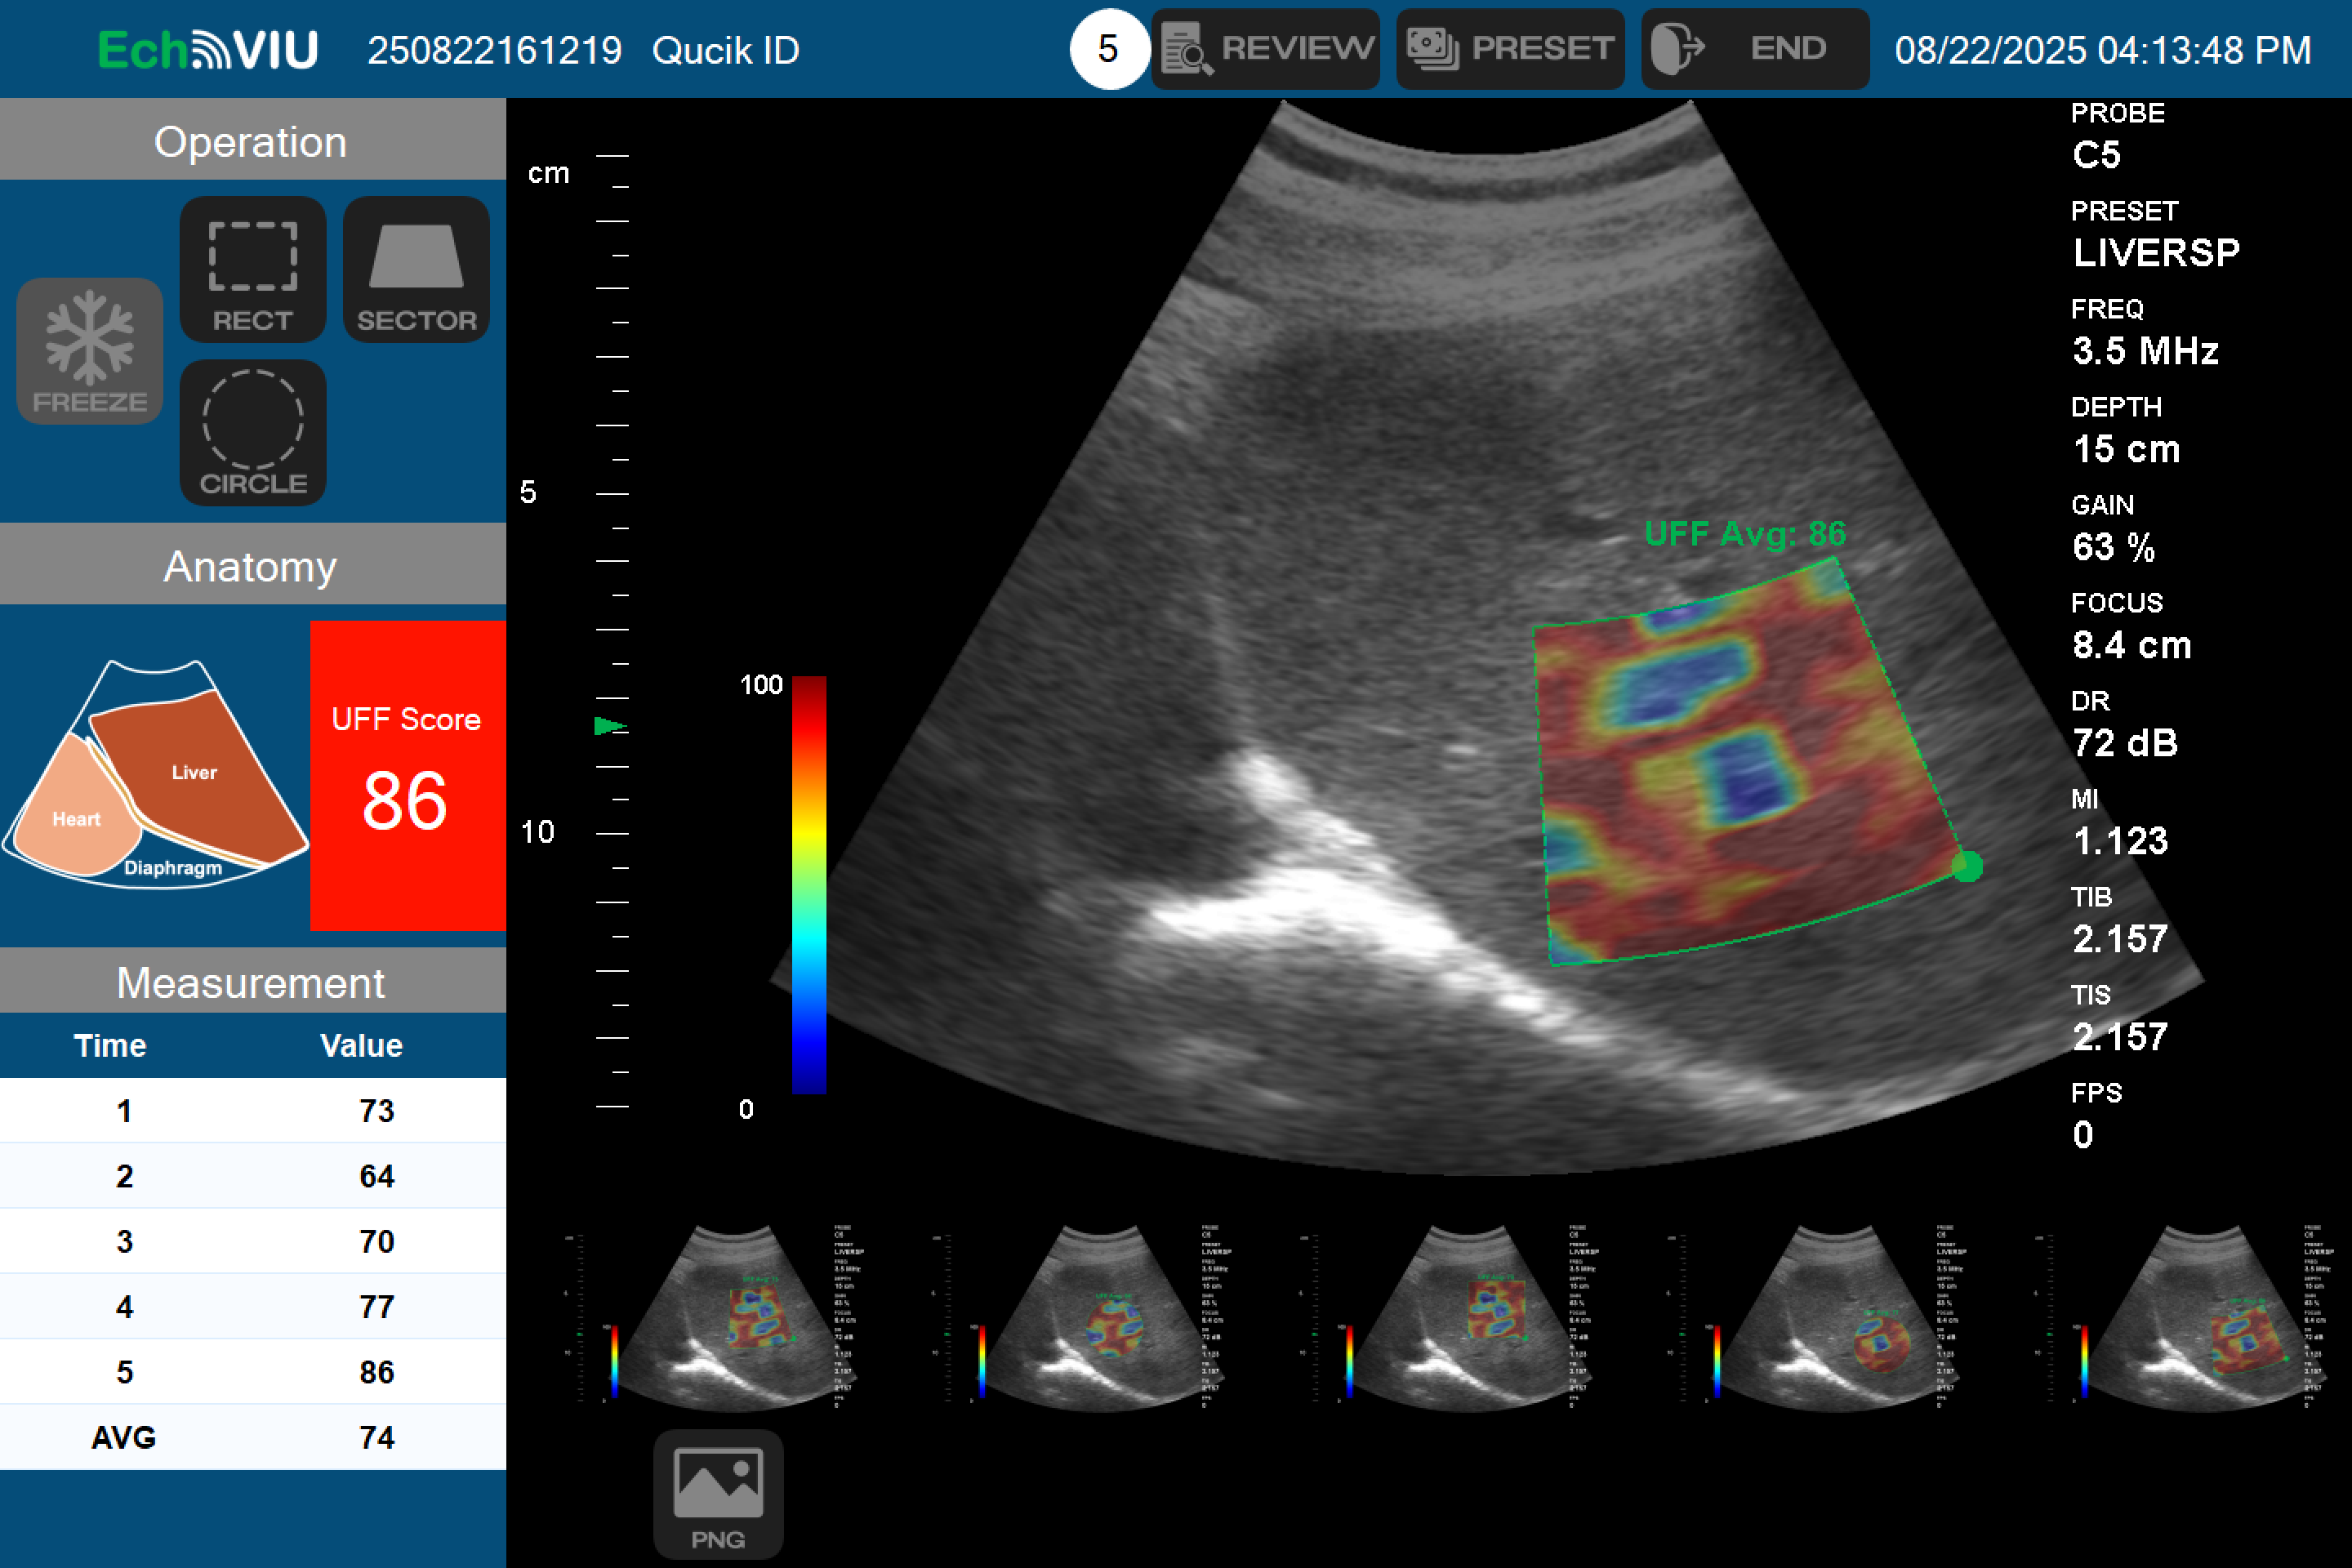Click the 10 cm depth ruler mark
Image resolution: width=2352 pixels, height=1568 pixels.
[537, 832]
